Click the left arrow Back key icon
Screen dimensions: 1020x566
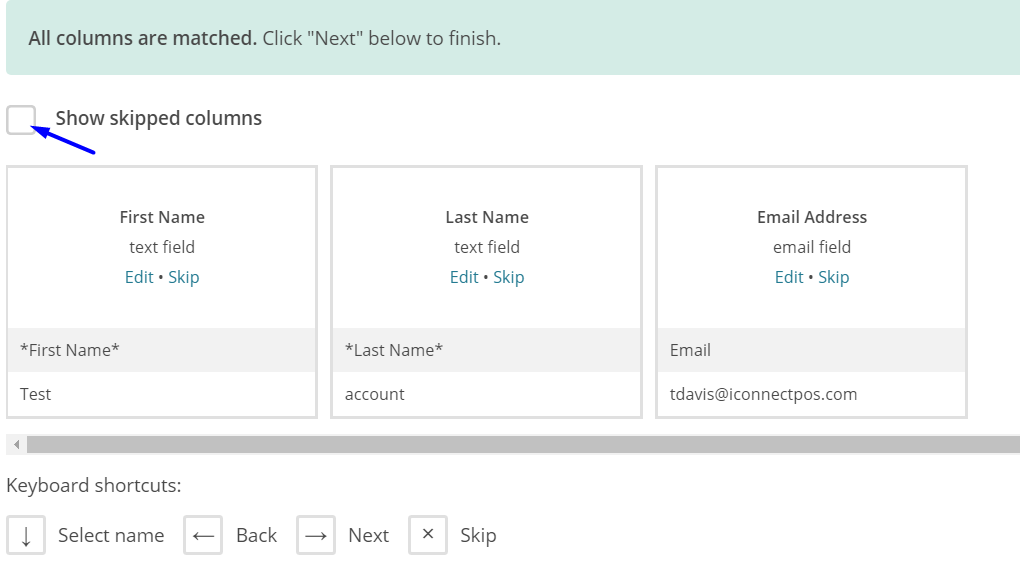coord(203,535)
